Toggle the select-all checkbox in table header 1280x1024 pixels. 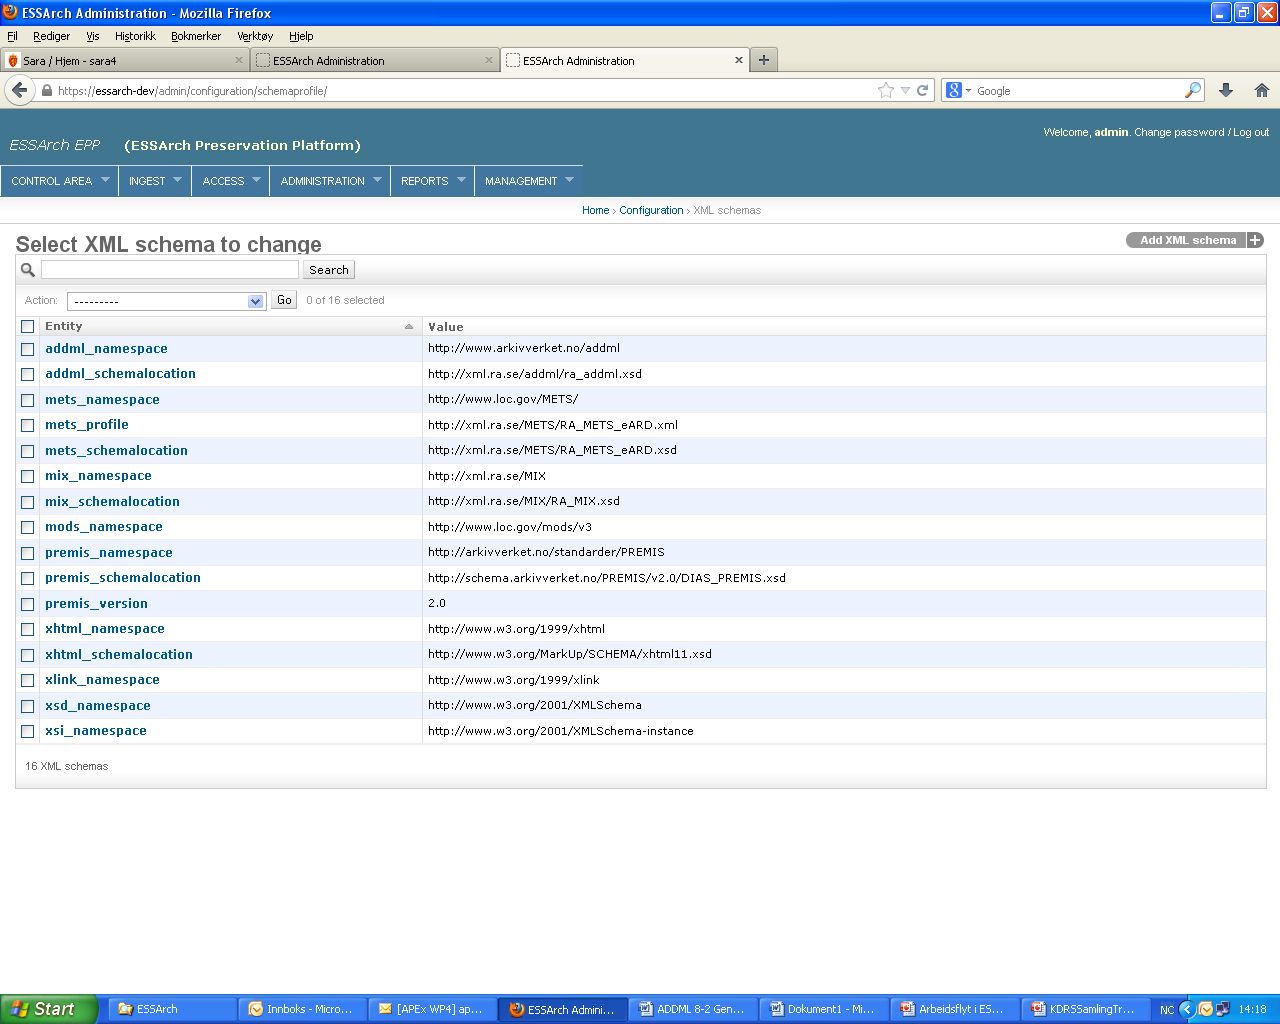pyautogui.click(x=28, y=326)
